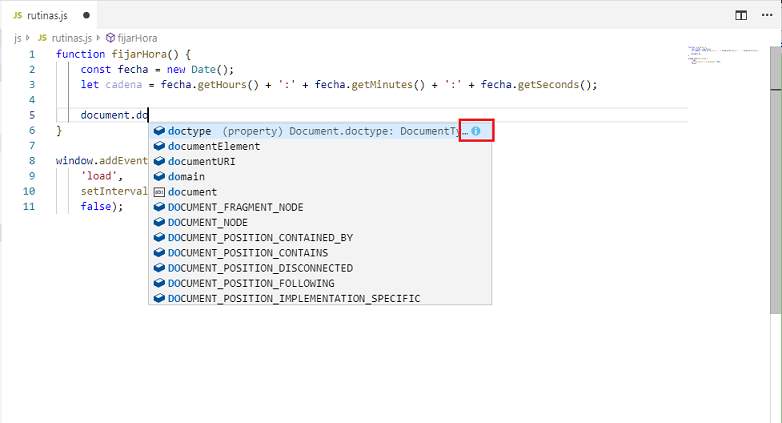The image size is (782, 423).
Task: Click new Date() on line 2
Action: pyautogui.click(x=197, y=69)
